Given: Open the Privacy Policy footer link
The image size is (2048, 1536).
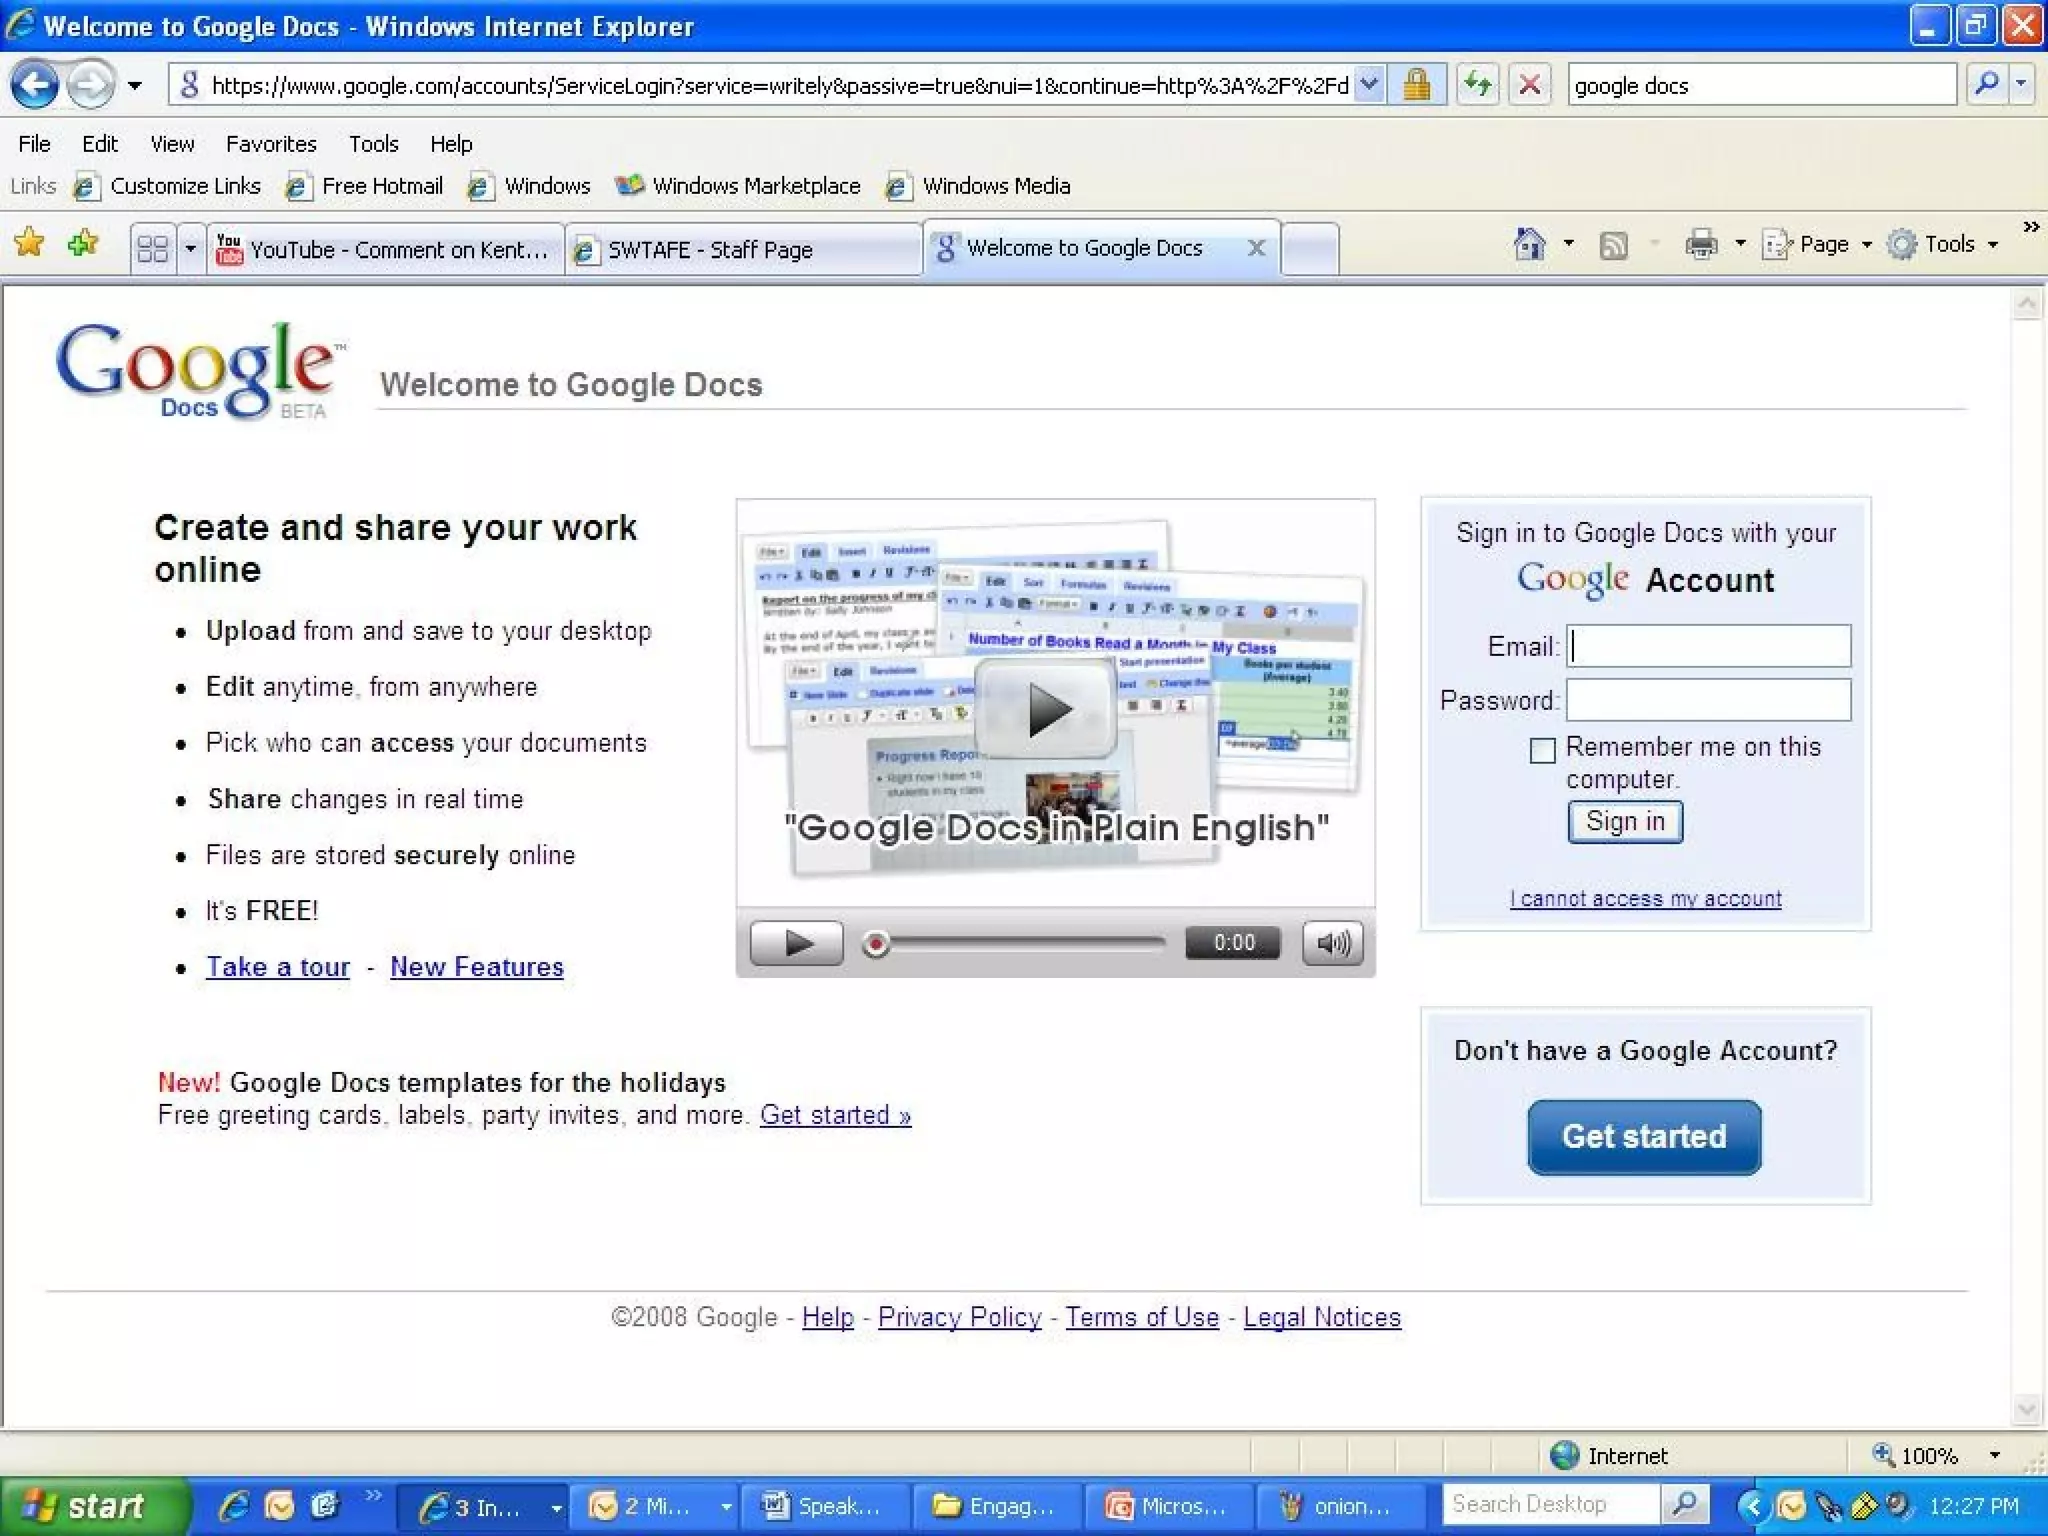Looking at the screenshot, I should pyautogui.click(x=960, y=1317).
